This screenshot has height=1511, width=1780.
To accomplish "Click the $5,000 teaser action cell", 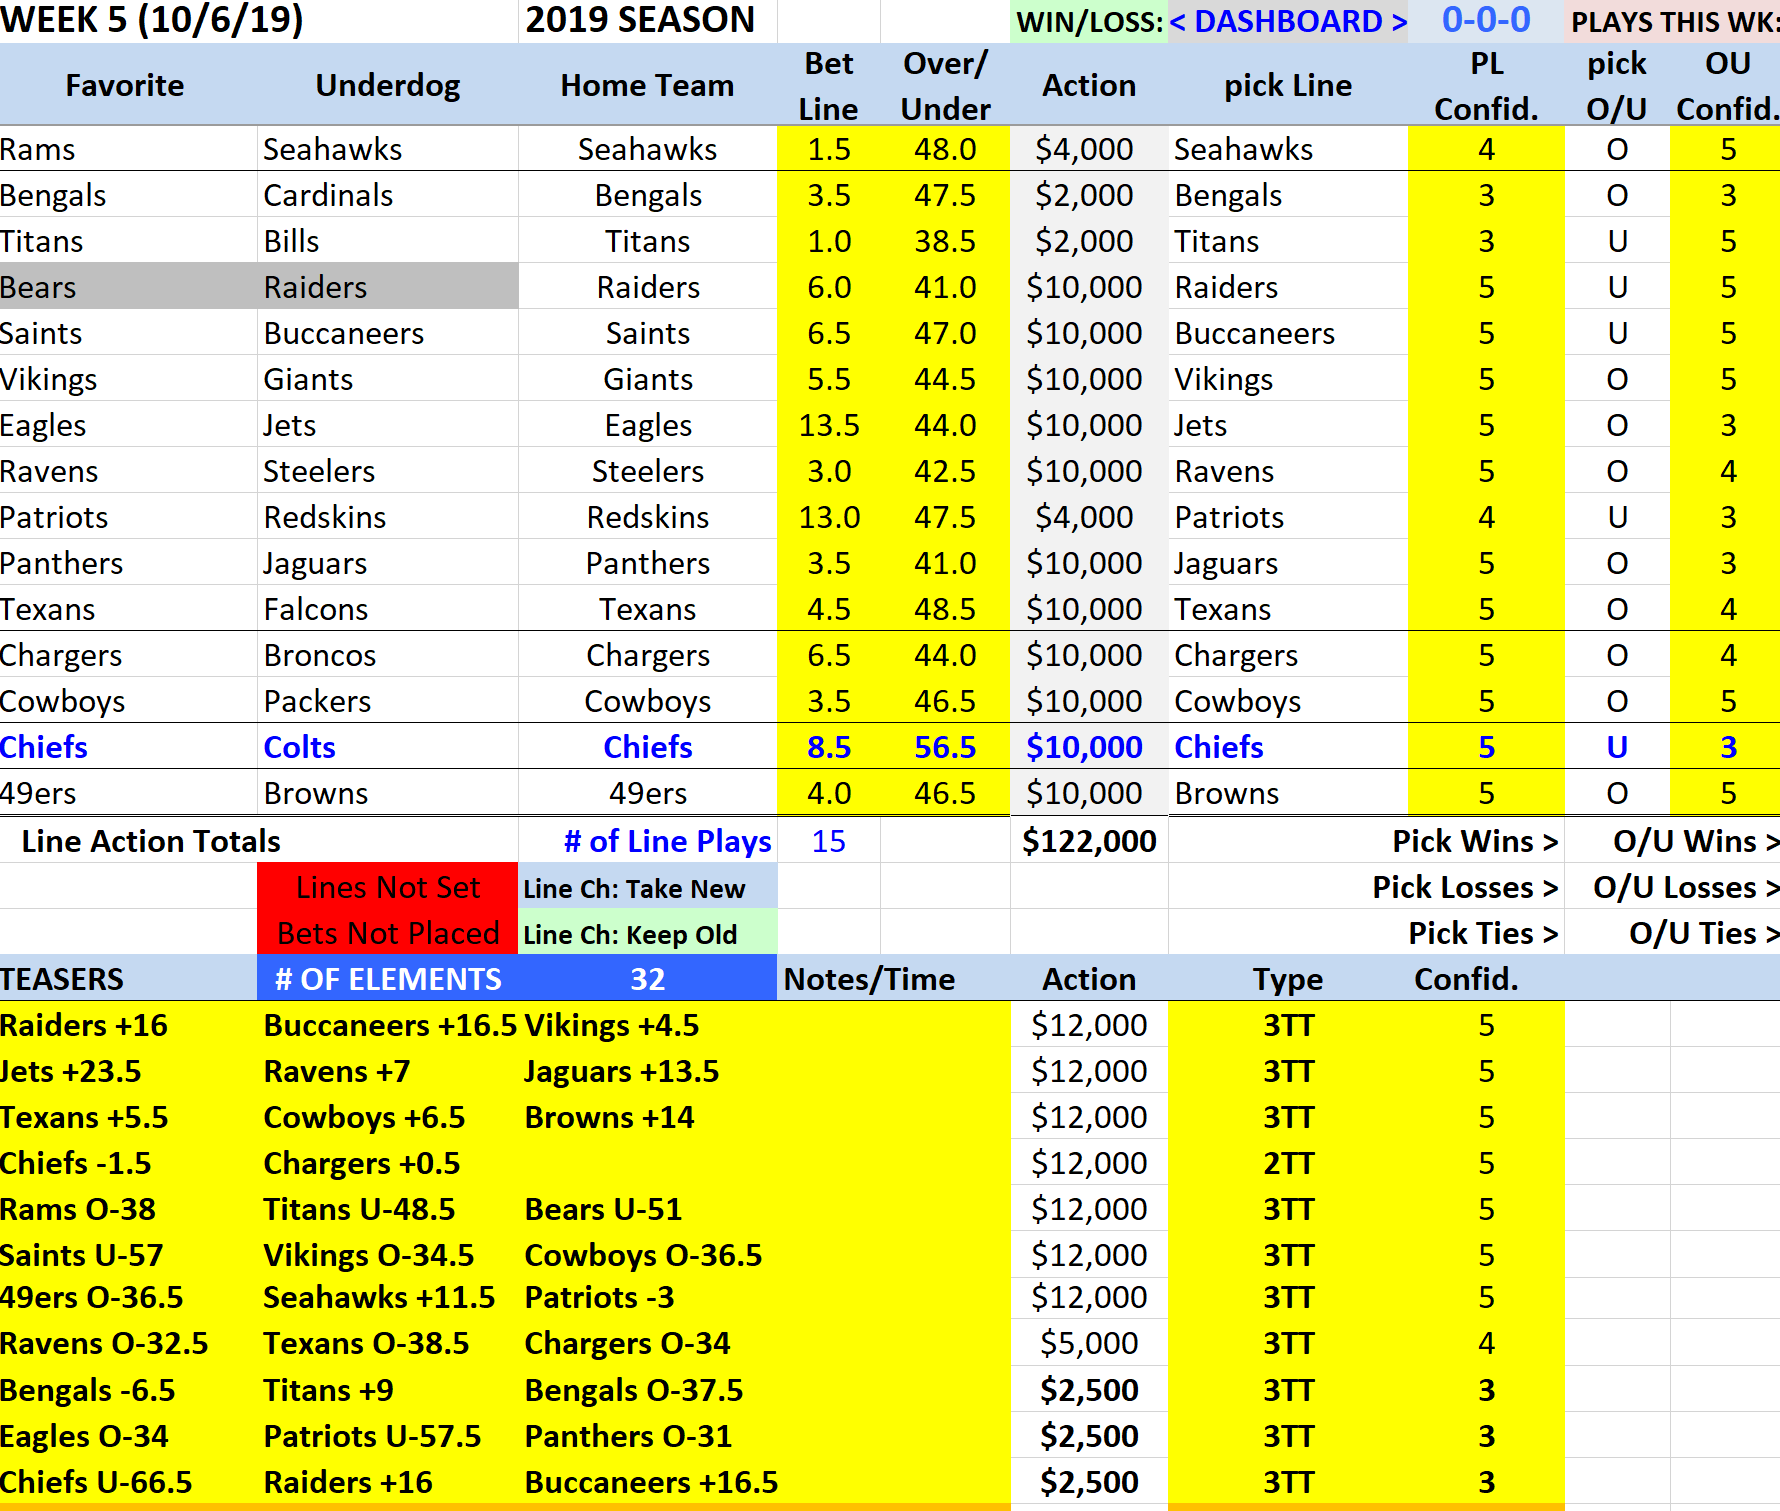I will pyautogui.click(x=1089, y=1344).
